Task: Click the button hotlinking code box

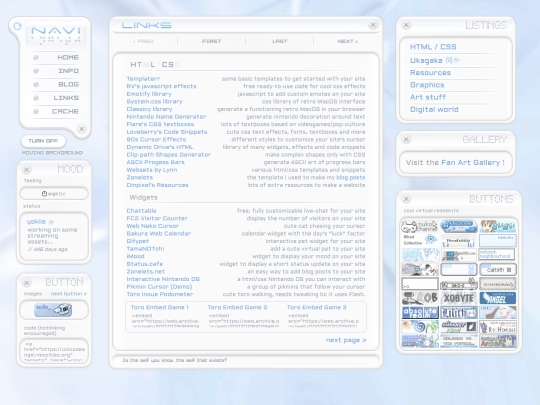Action: [54, 351]
